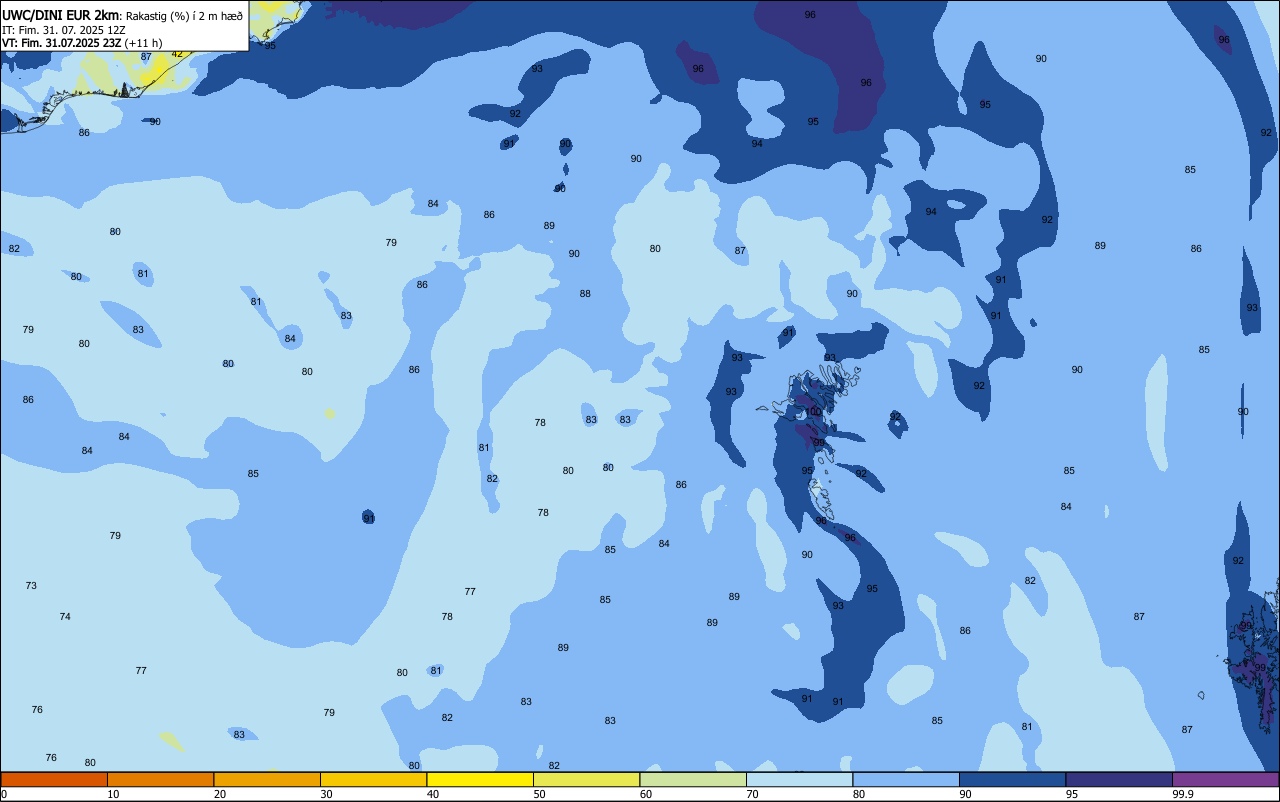The width and height of the screenshot is (1280, 802).
Task: Click the 'IT: Fim. 31. 07. 2025 12Z' line
Action: click(x=64, y=30)
